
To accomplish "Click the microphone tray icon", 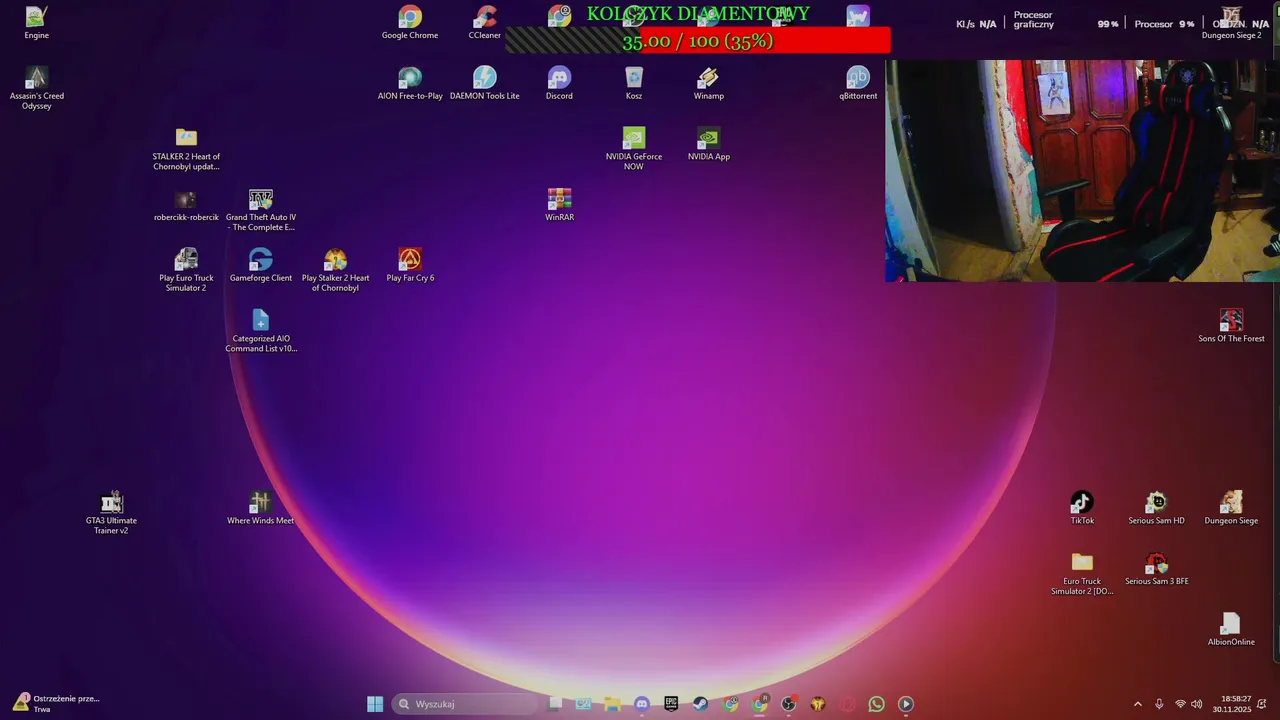I will coord(1159,704).
